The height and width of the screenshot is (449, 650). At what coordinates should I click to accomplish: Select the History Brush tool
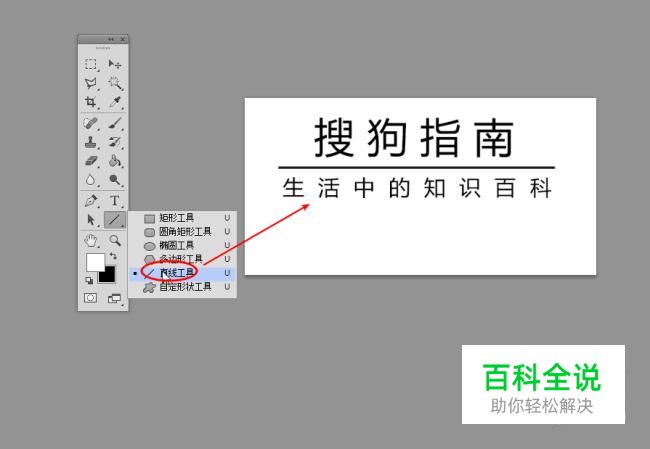point(115,142)
